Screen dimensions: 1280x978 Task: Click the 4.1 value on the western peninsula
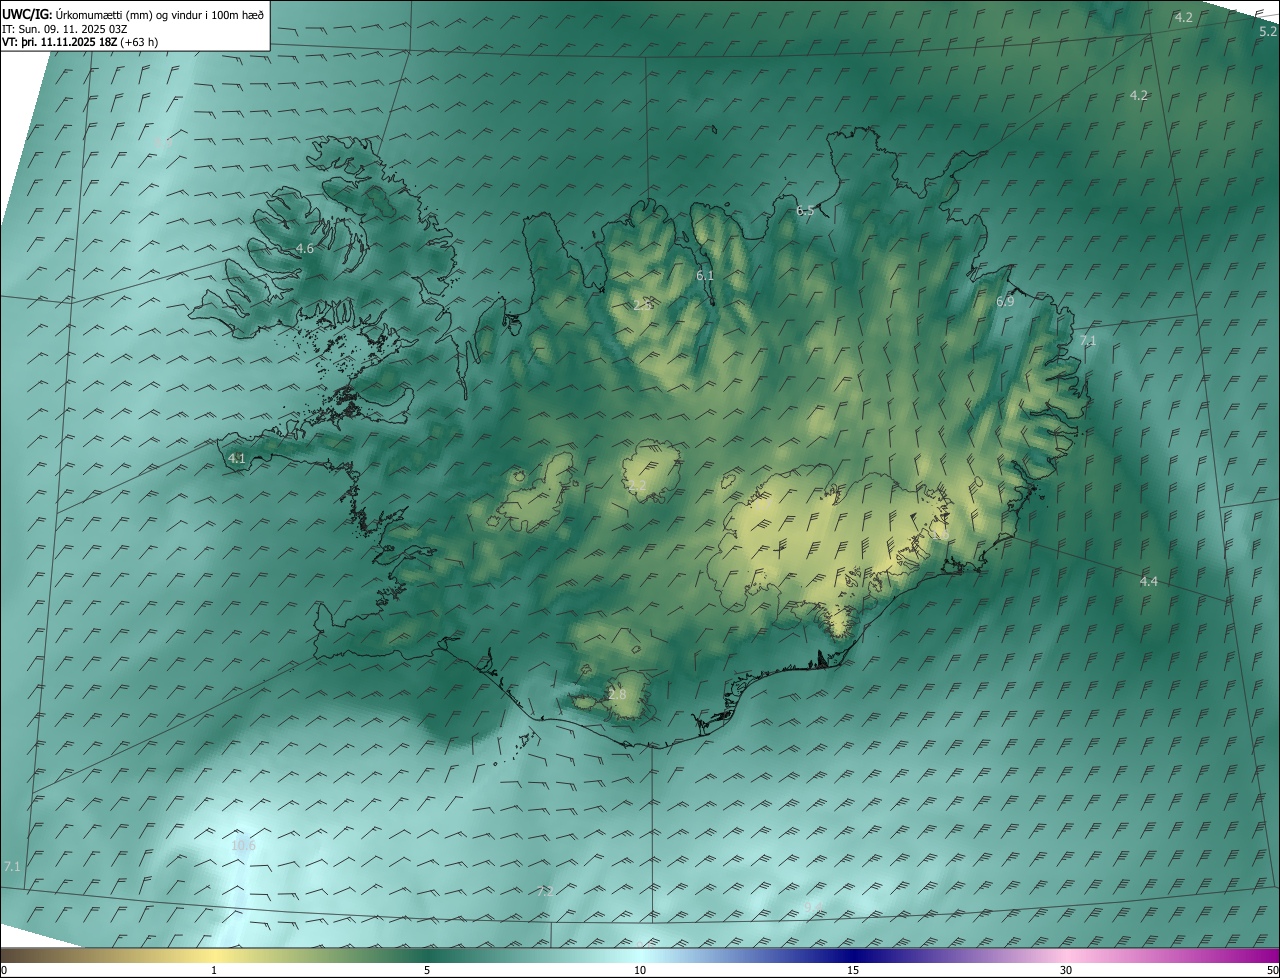(x=237, y=458)
